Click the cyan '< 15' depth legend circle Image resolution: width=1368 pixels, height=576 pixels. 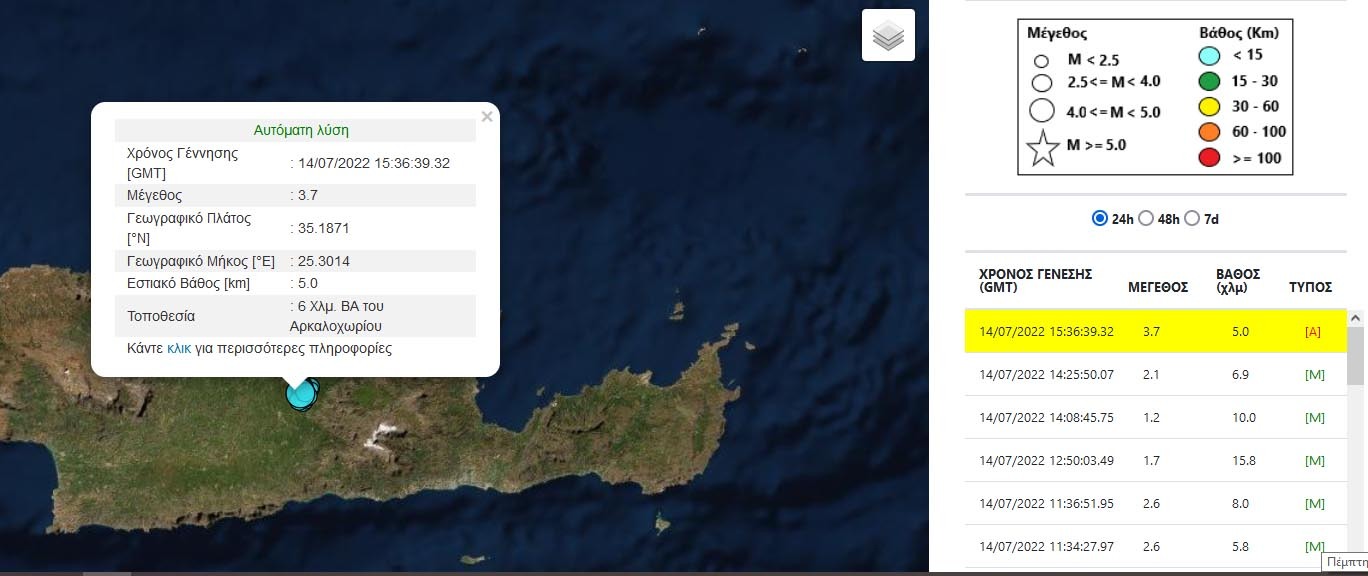click(1209, 56)
